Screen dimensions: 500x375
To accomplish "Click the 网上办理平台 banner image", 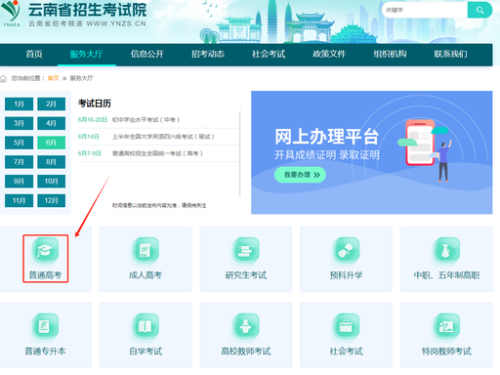I will [x=372, y=152].
